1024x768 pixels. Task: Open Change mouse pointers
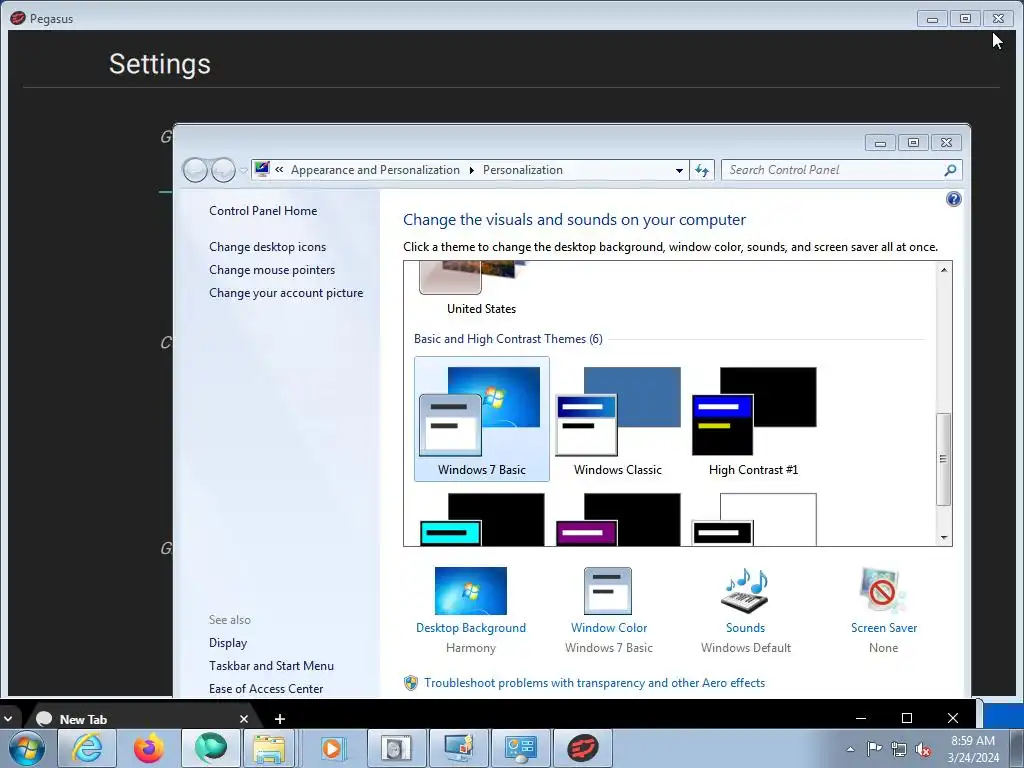point(272,270)
